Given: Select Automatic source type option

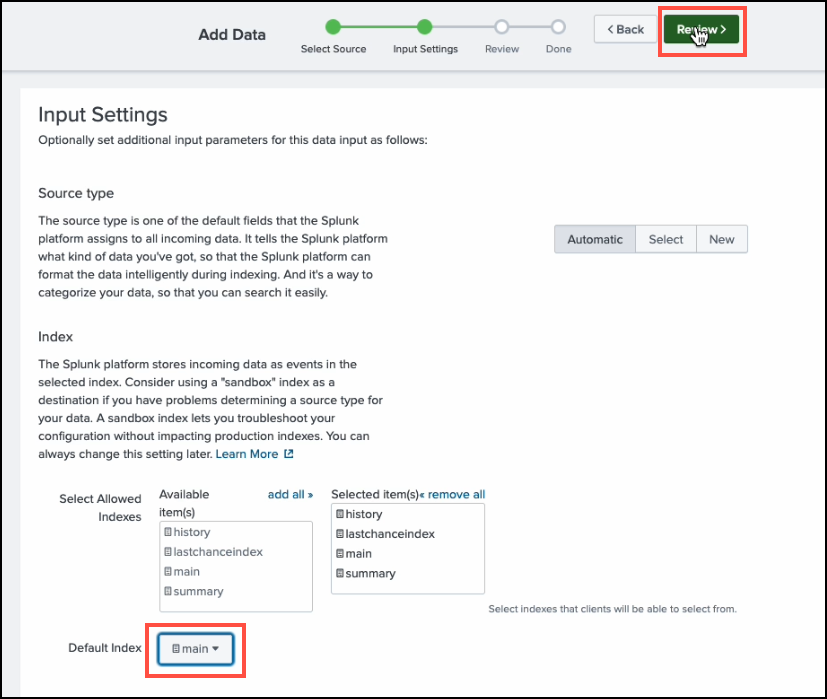Looking at the screenshot, I should (594, 239).
